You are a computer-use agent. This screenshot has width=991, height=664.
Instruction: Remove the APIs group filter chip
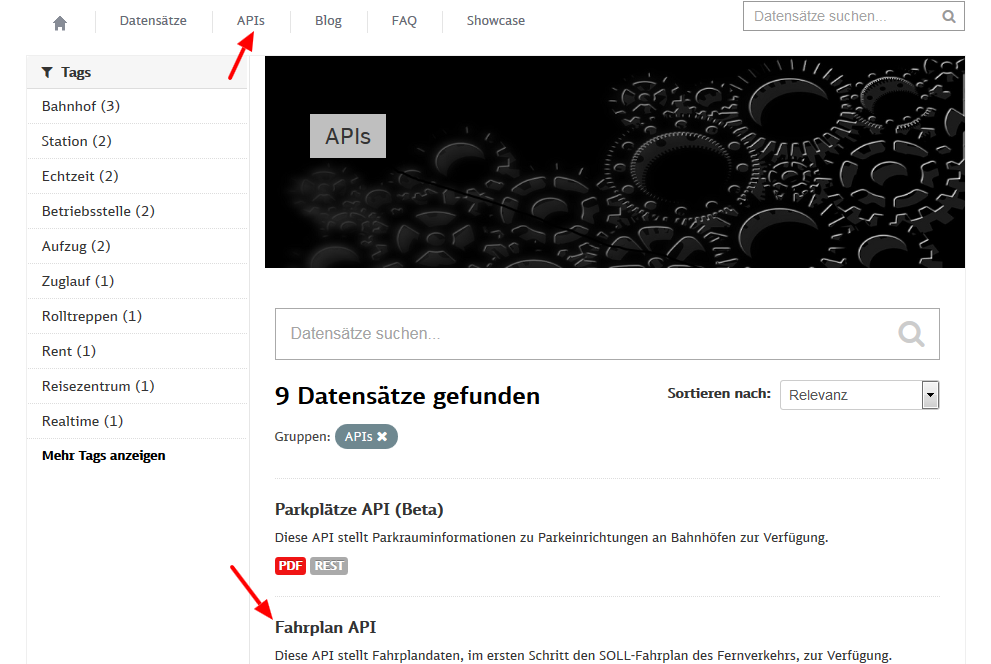(x=384, y=436)
